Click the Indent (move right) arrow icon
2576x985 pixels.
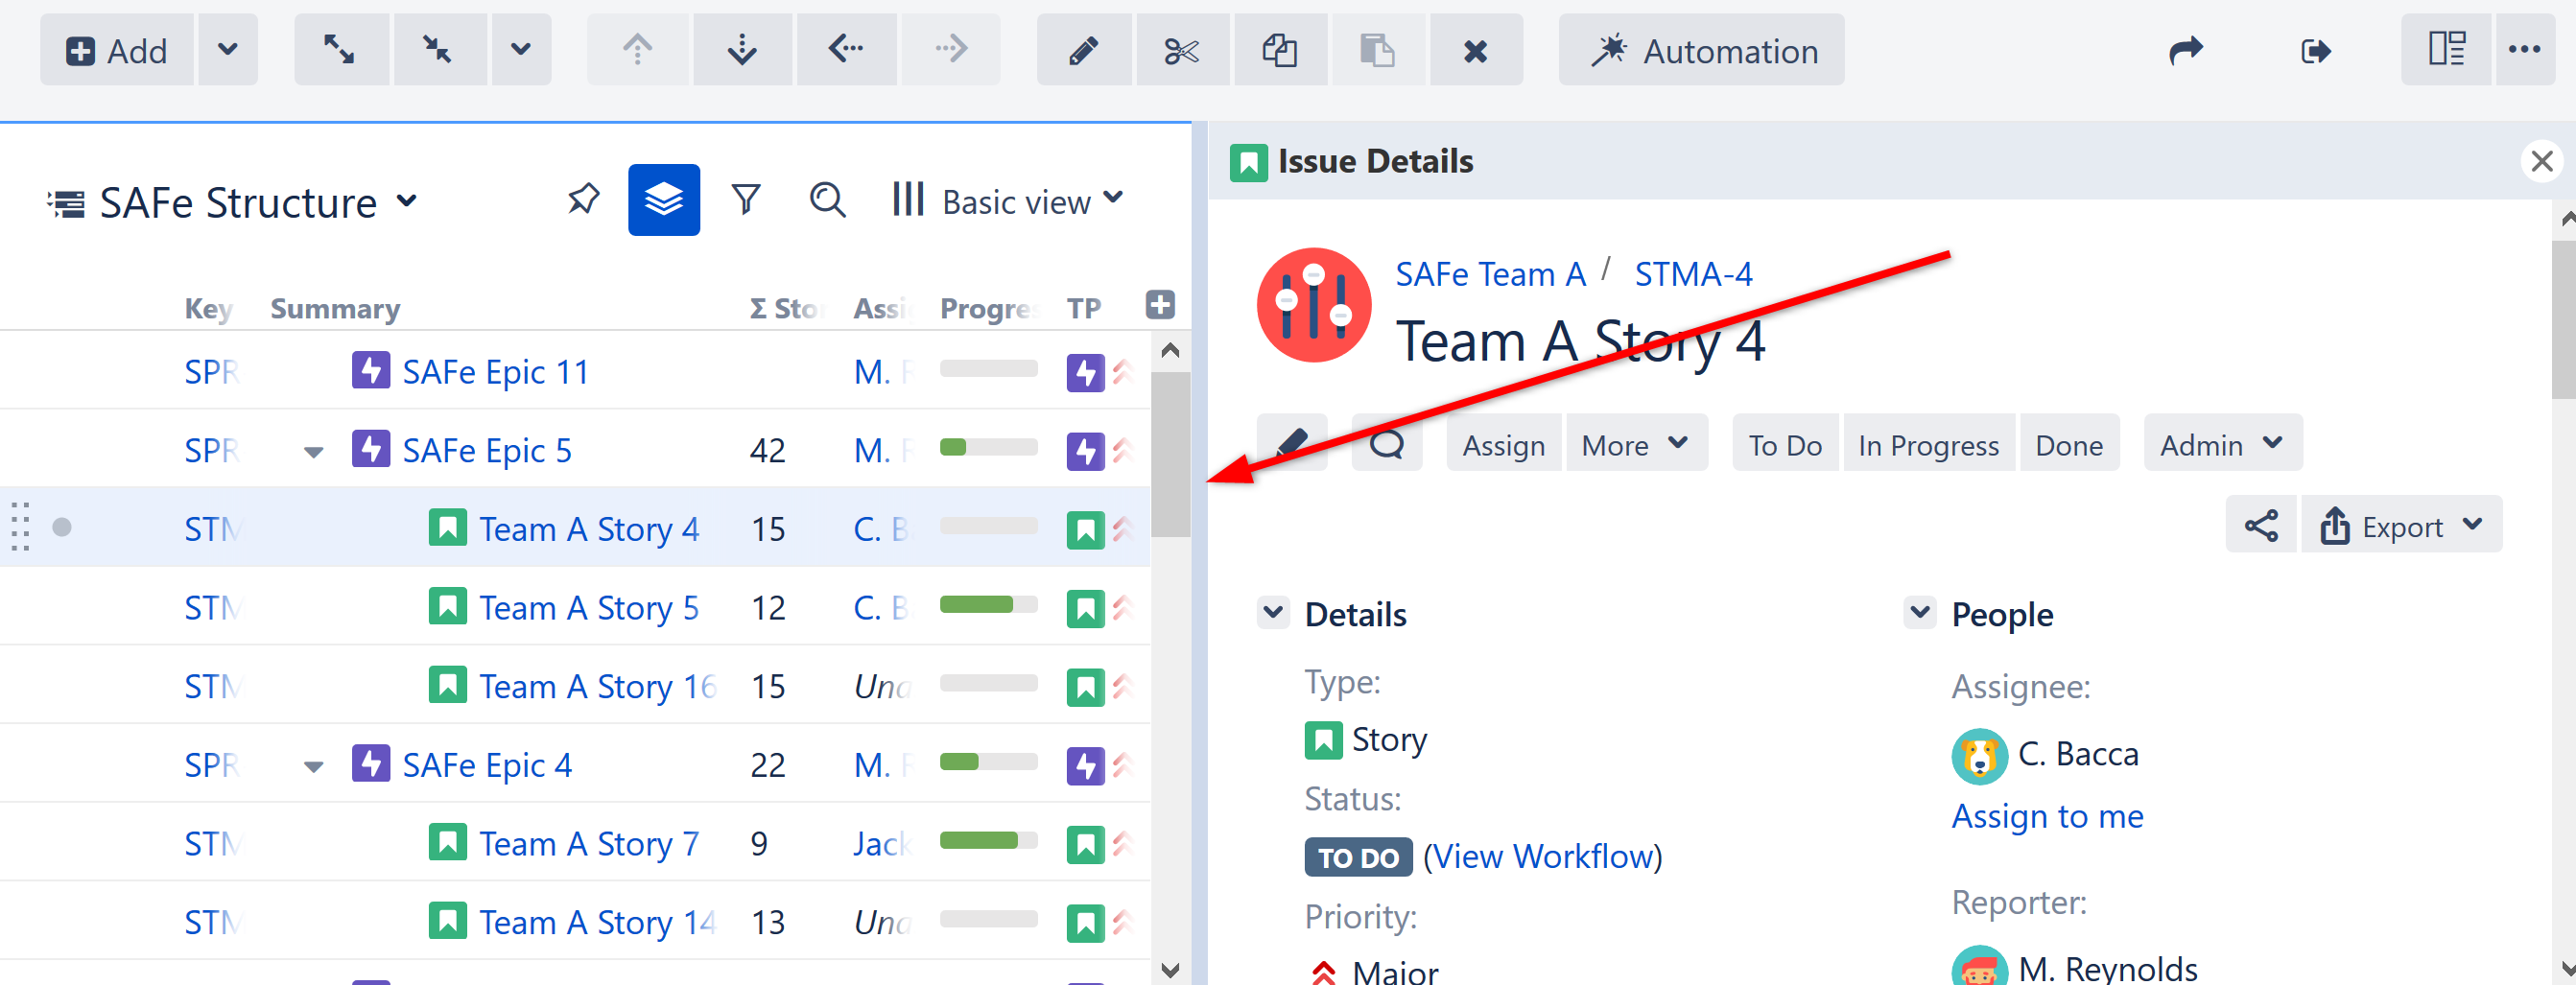point(950,49)
